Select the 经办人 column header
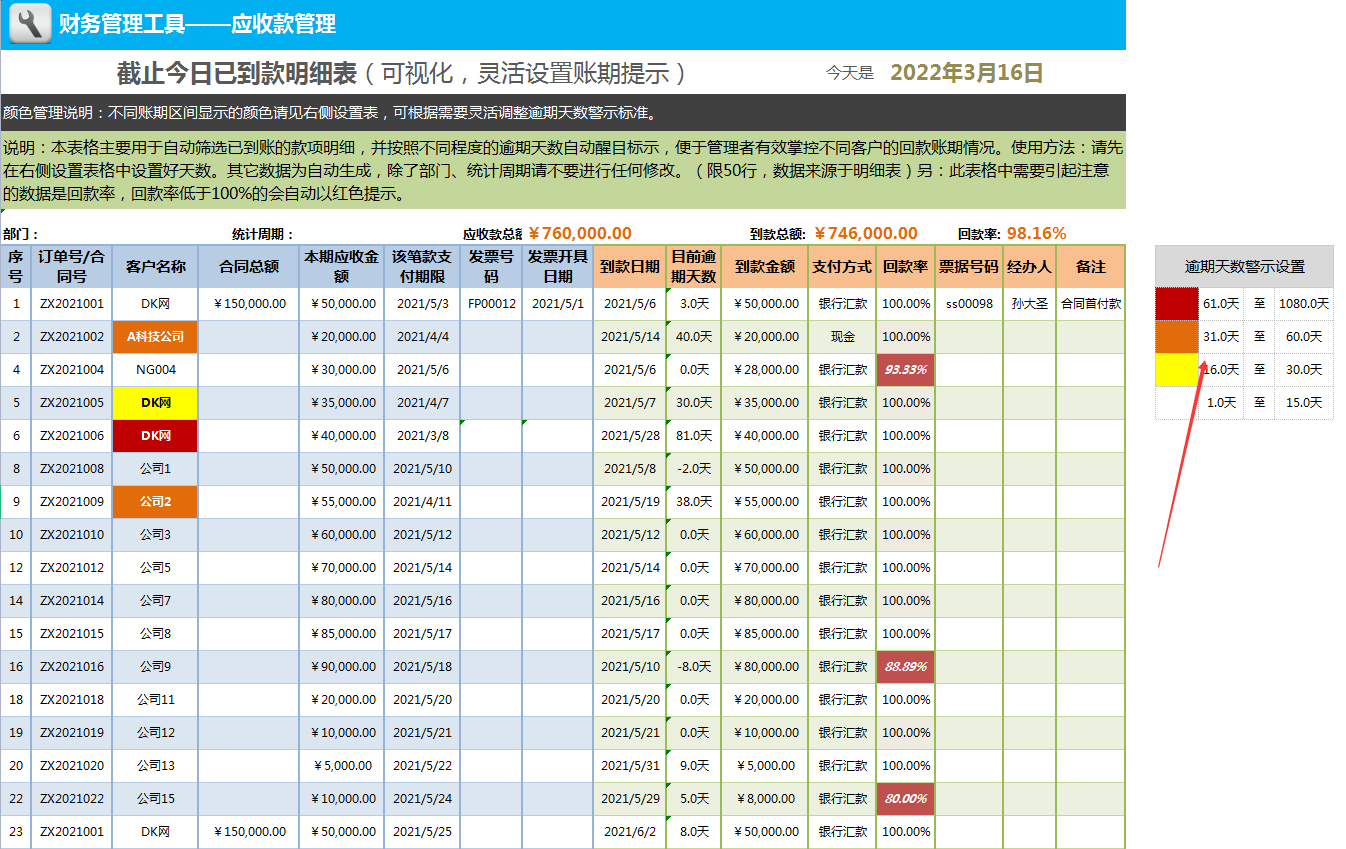This screenshot has height=849, width=1346. (1030, 267)
